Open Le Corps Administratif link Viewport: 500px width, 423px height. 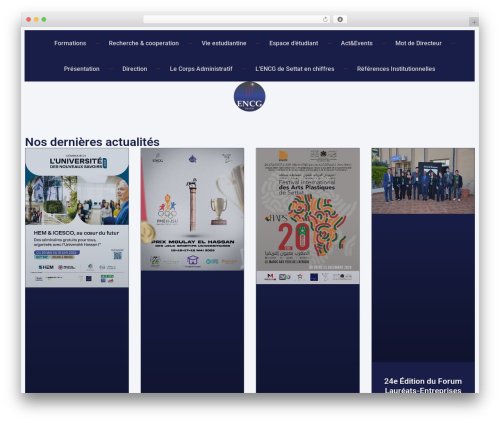click(201, 69)
